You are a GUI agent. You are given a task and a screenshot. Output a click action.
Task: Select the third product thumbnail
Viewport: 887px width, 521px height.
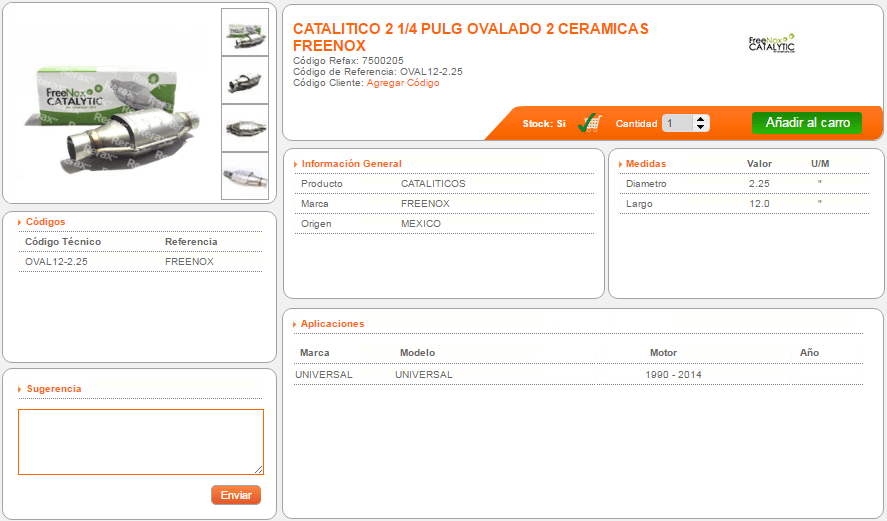tap(245, 128)
